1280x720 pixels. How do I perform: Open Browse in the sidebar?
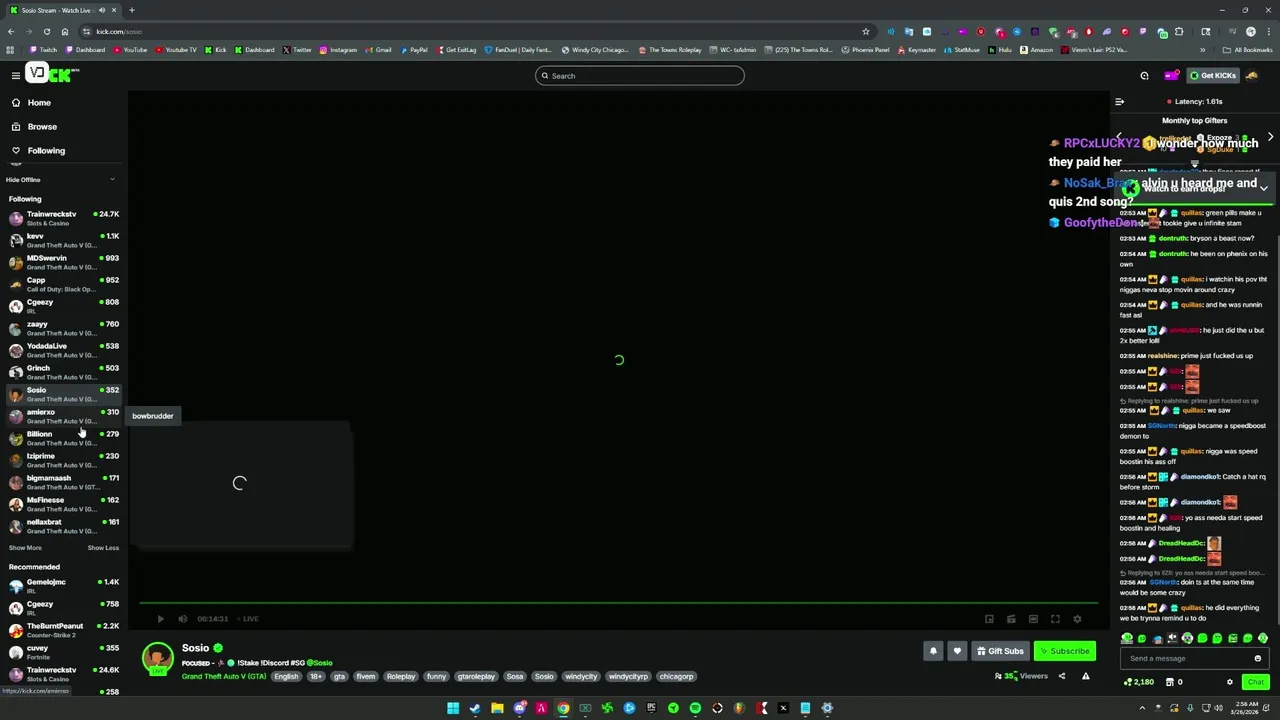(x=63, y=126)
